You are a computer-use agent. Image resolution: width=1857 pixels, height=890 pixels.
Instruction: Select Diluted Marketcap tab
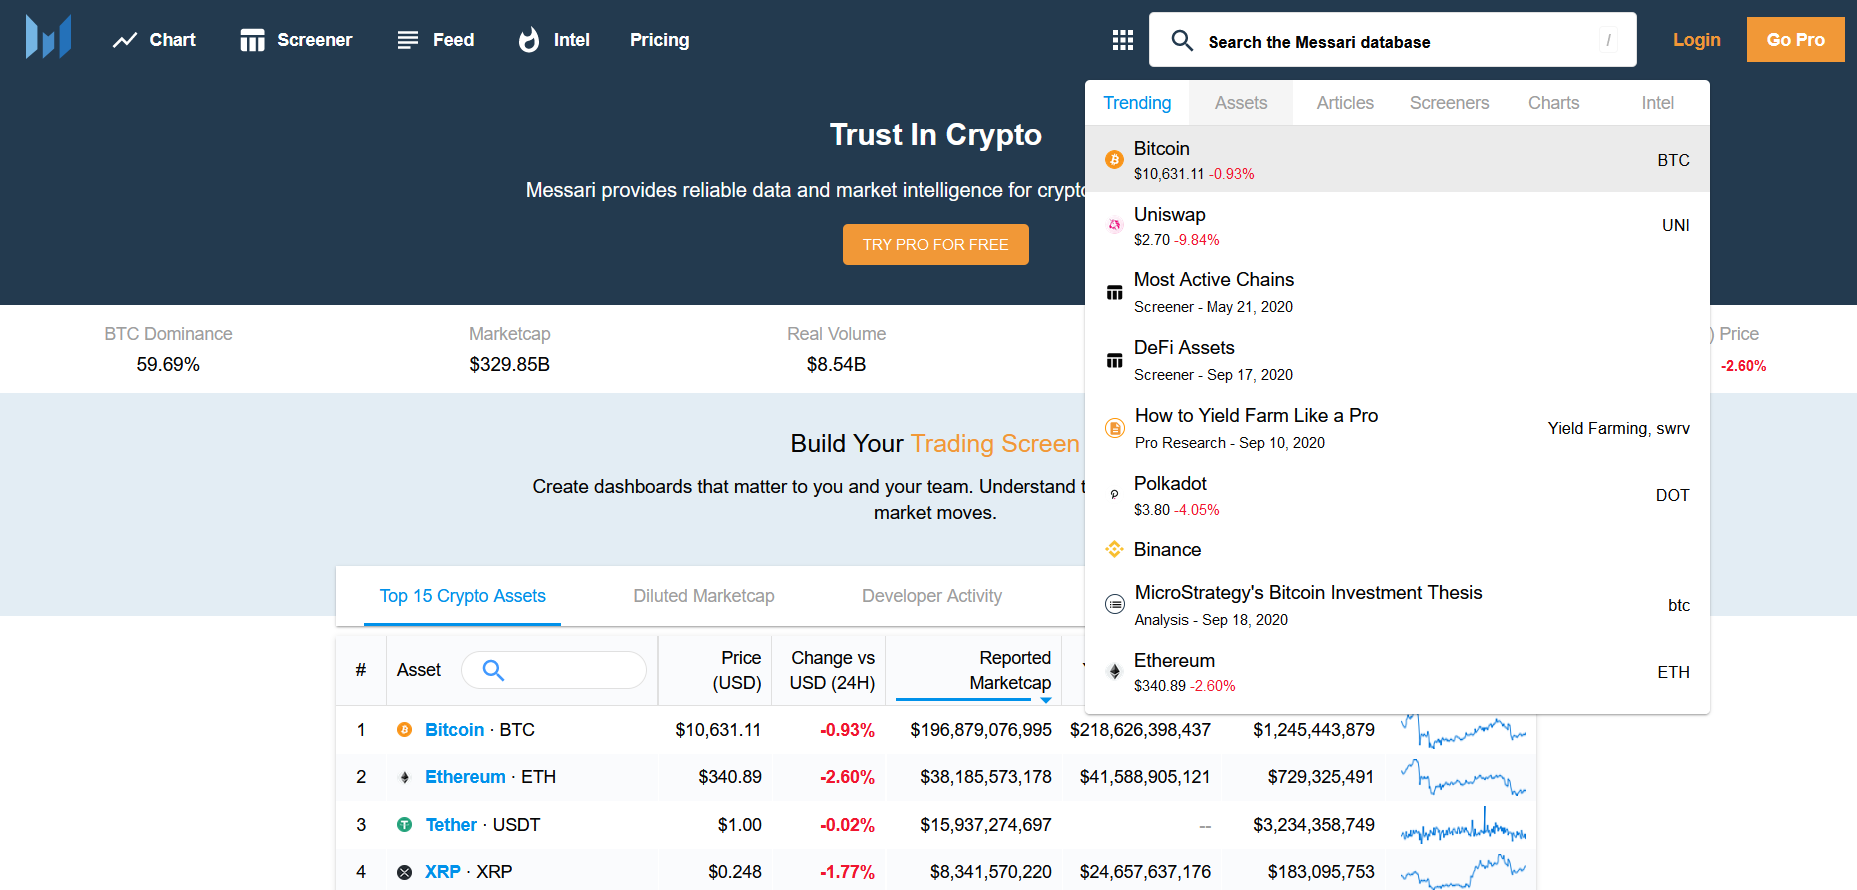tap(704, 596)
